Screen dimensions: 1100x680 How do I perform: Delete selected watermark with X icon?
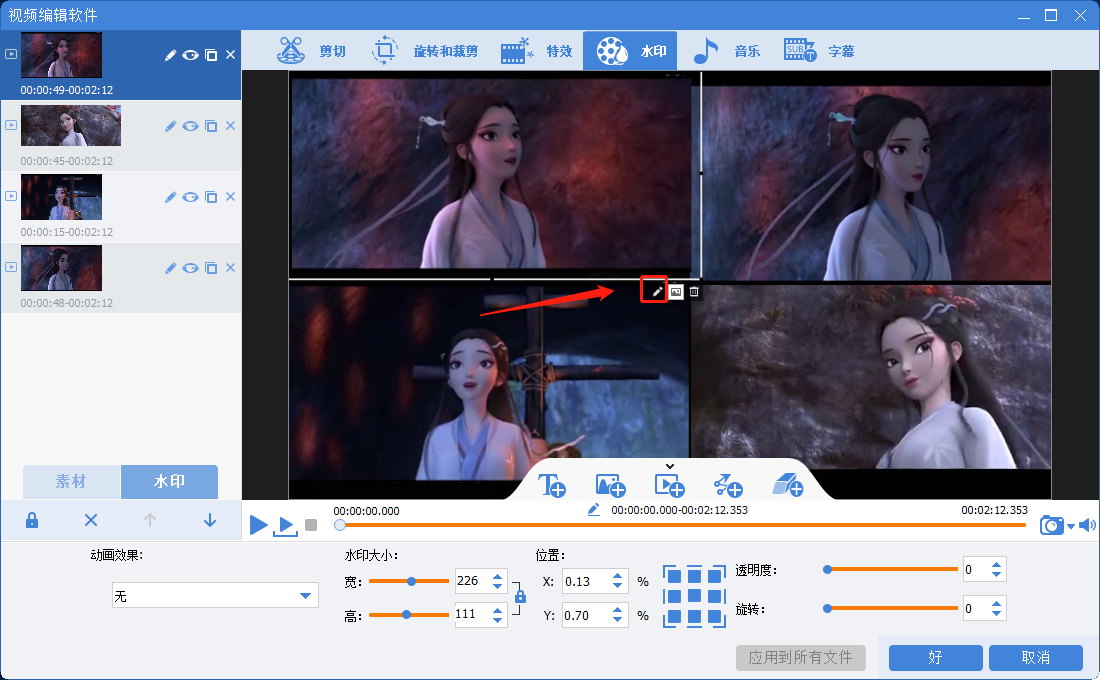pyautogui.click(x=90, y=520)
